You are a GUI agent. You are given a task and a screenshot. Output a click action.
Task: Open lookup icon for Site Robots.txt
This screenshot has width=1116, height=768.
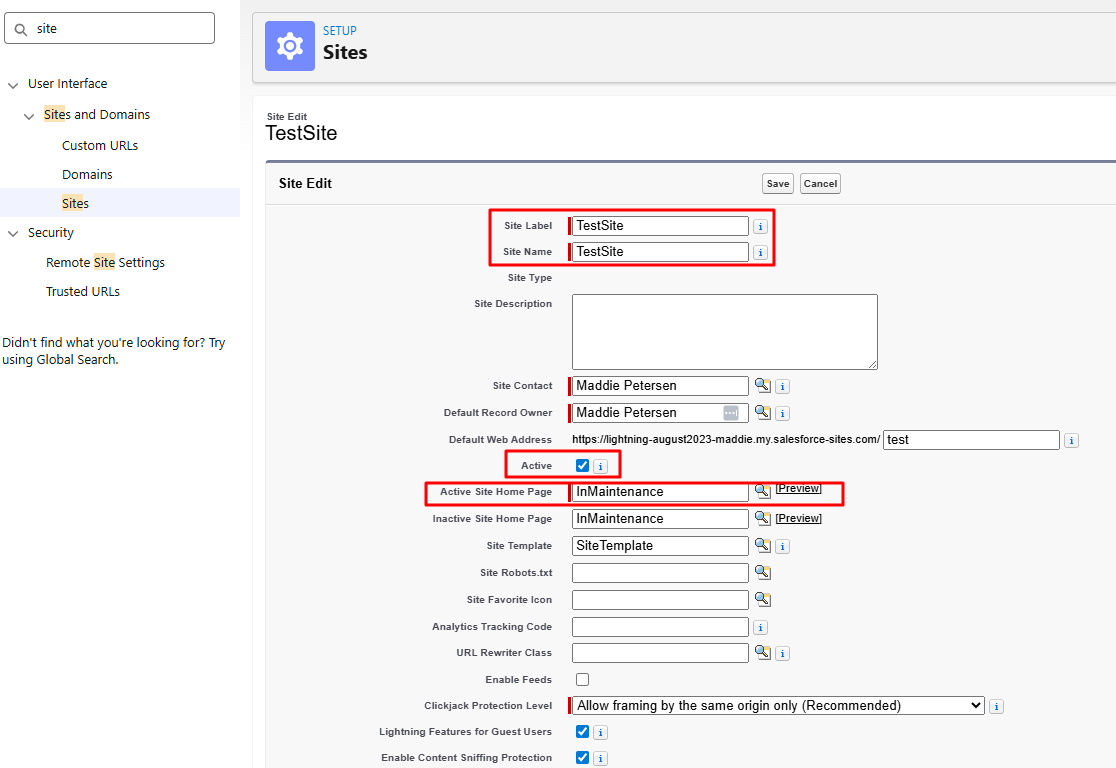coord(762,572)
